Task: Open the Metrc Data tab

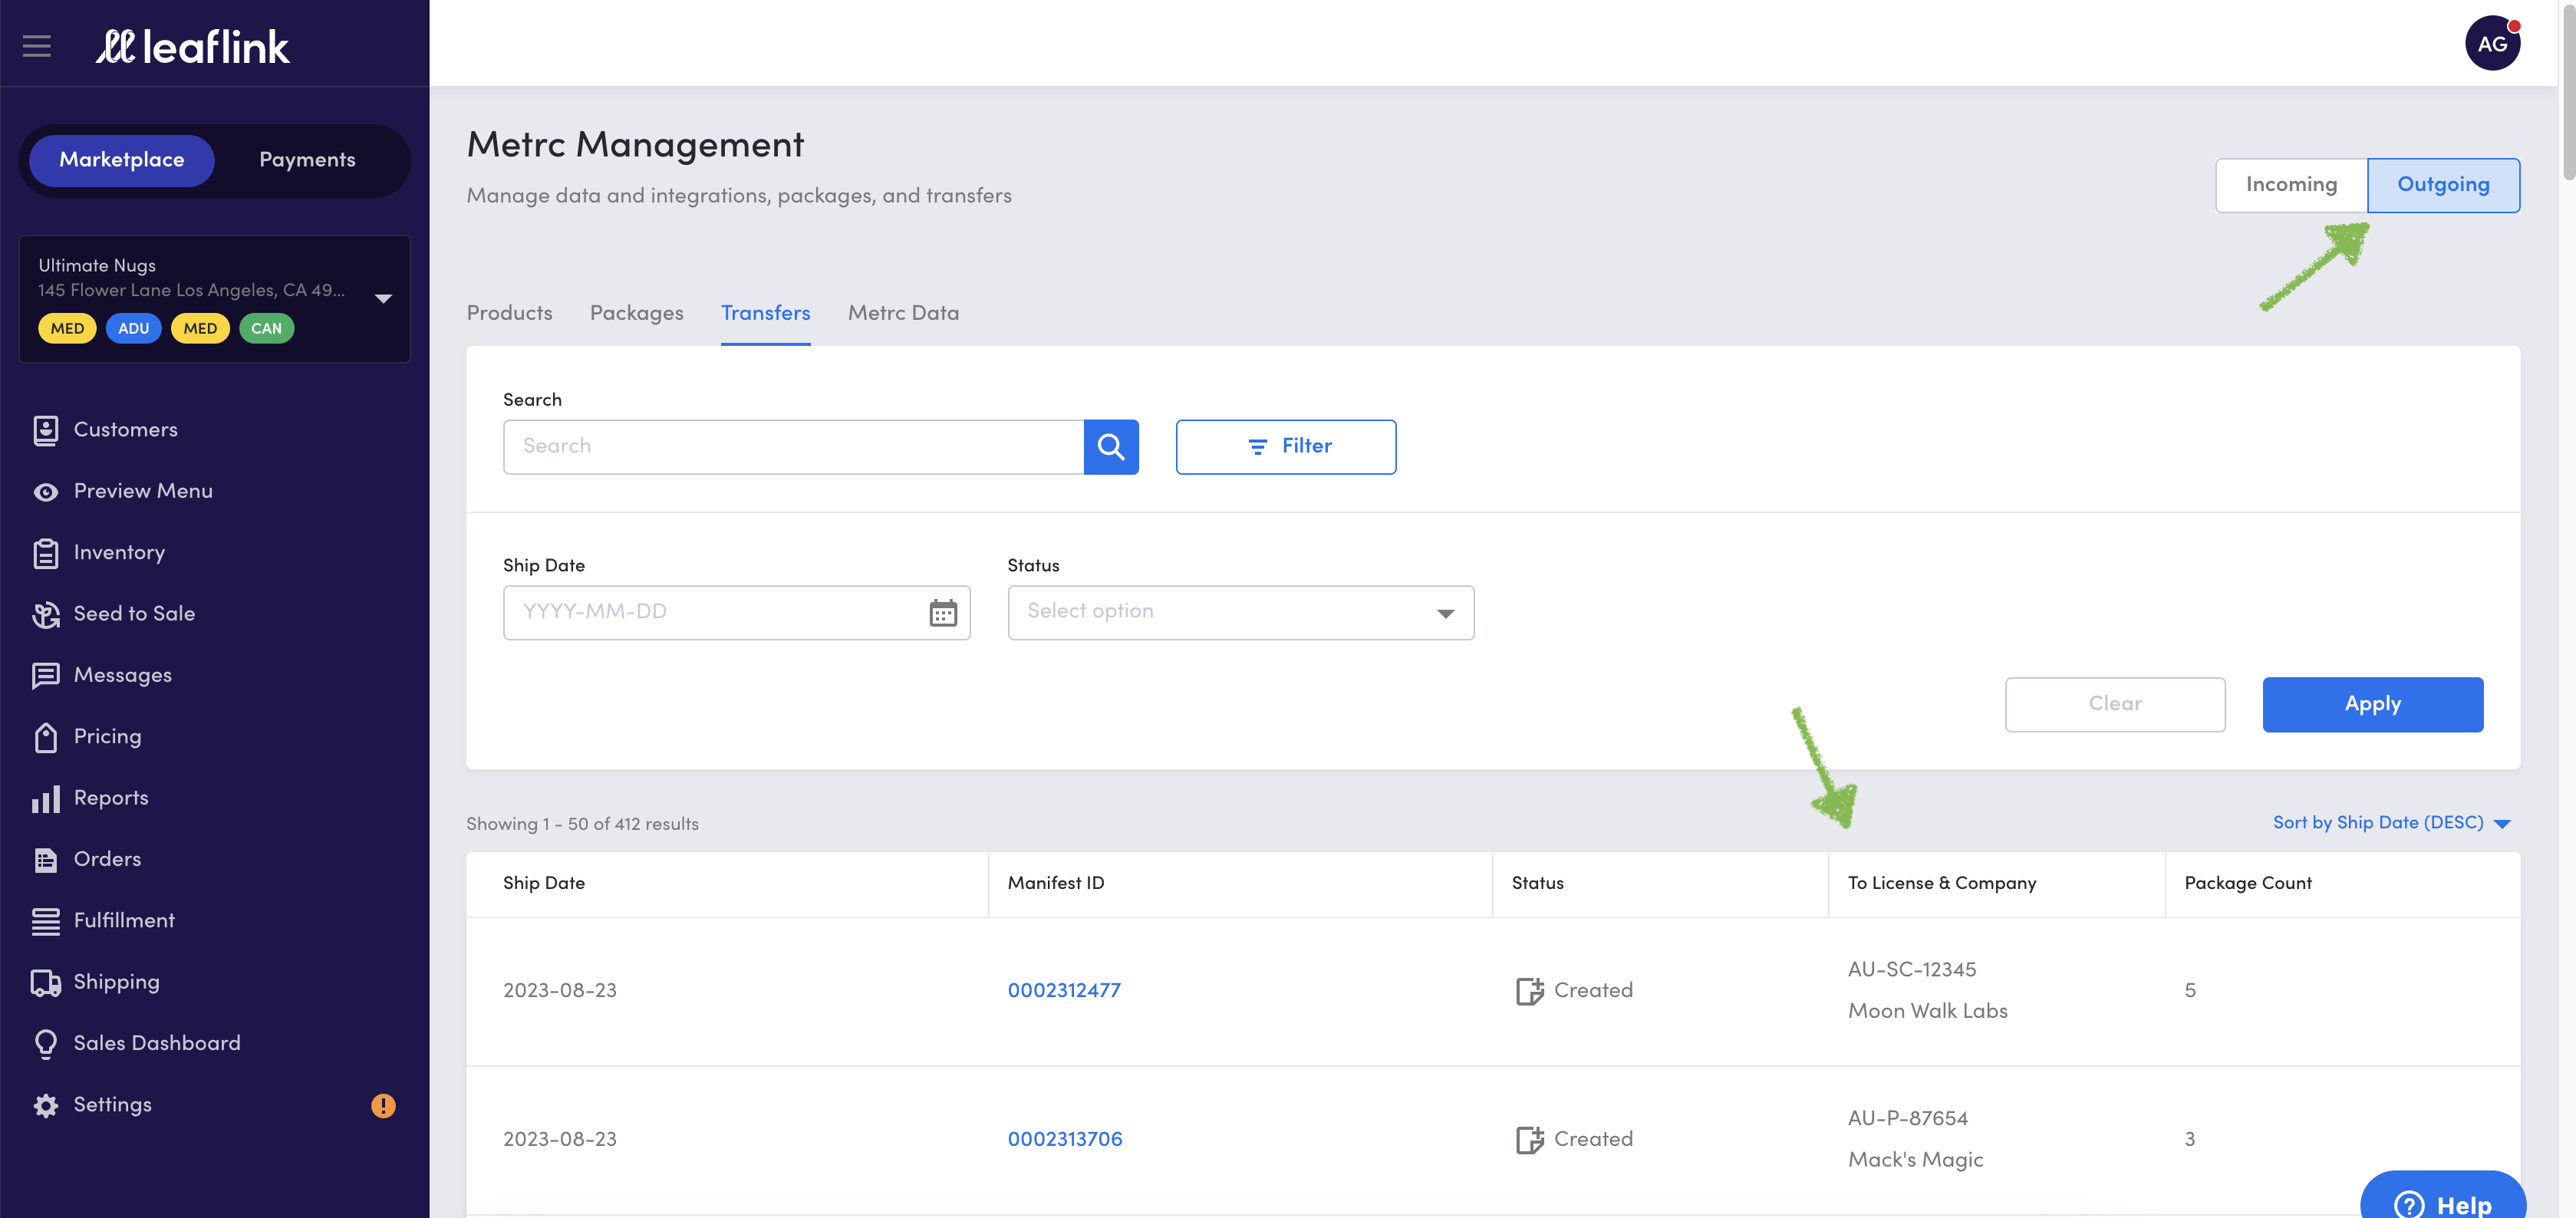Action: point(903,313)
